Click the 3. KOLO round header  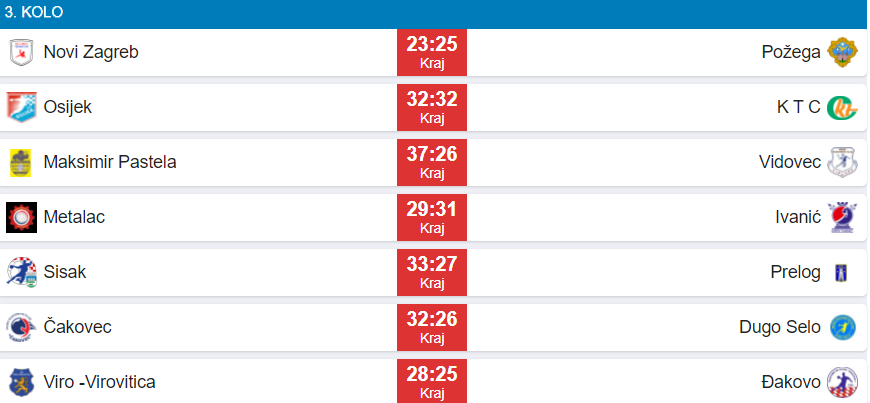[35, 14]
